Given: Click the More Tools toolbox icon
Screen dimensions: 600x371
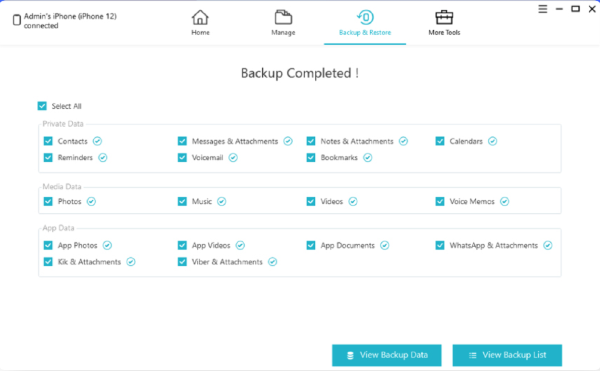Looking at the screenshot, I should [444, 18].
